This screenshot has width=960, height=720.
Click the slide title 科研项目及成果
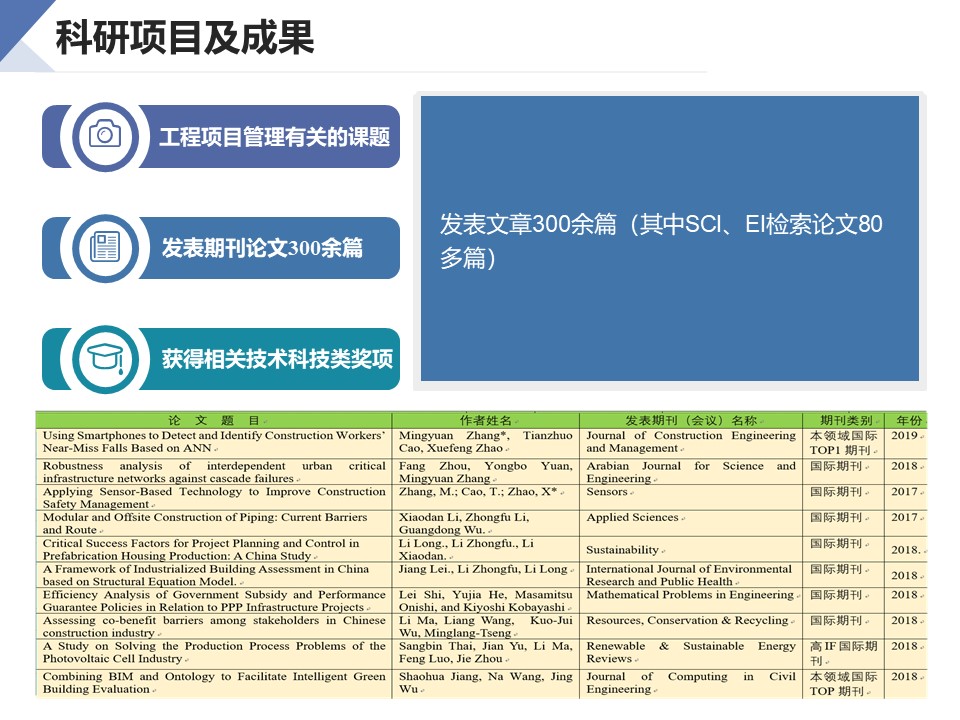pyautogui.click(x=185, y=39)
